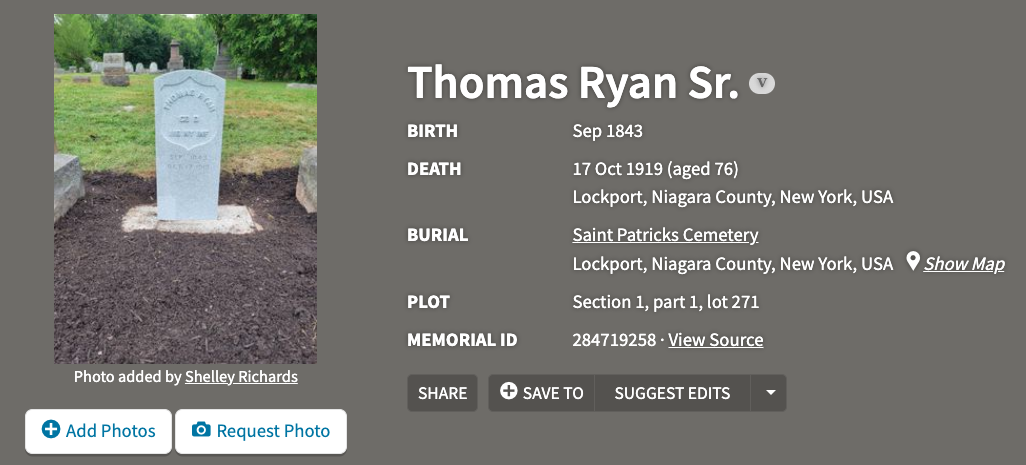1026x465 pixels.
Task: Click the Add Photos button text
Action: pos(110,431)
